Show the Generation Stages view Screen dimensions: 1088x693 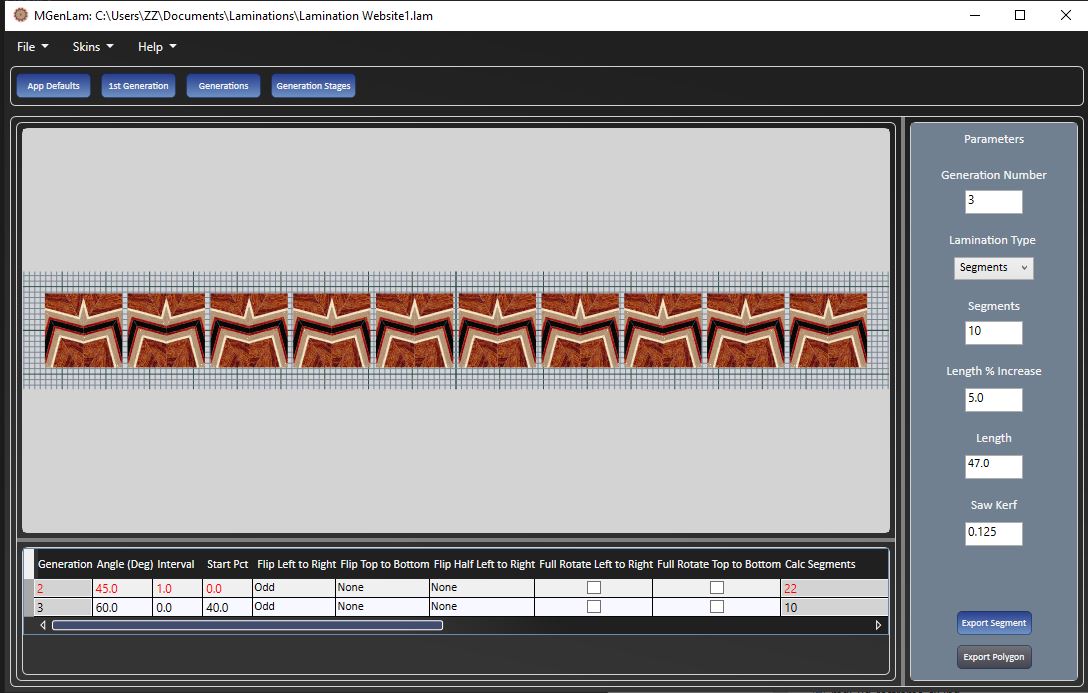(x=313, y=86)
